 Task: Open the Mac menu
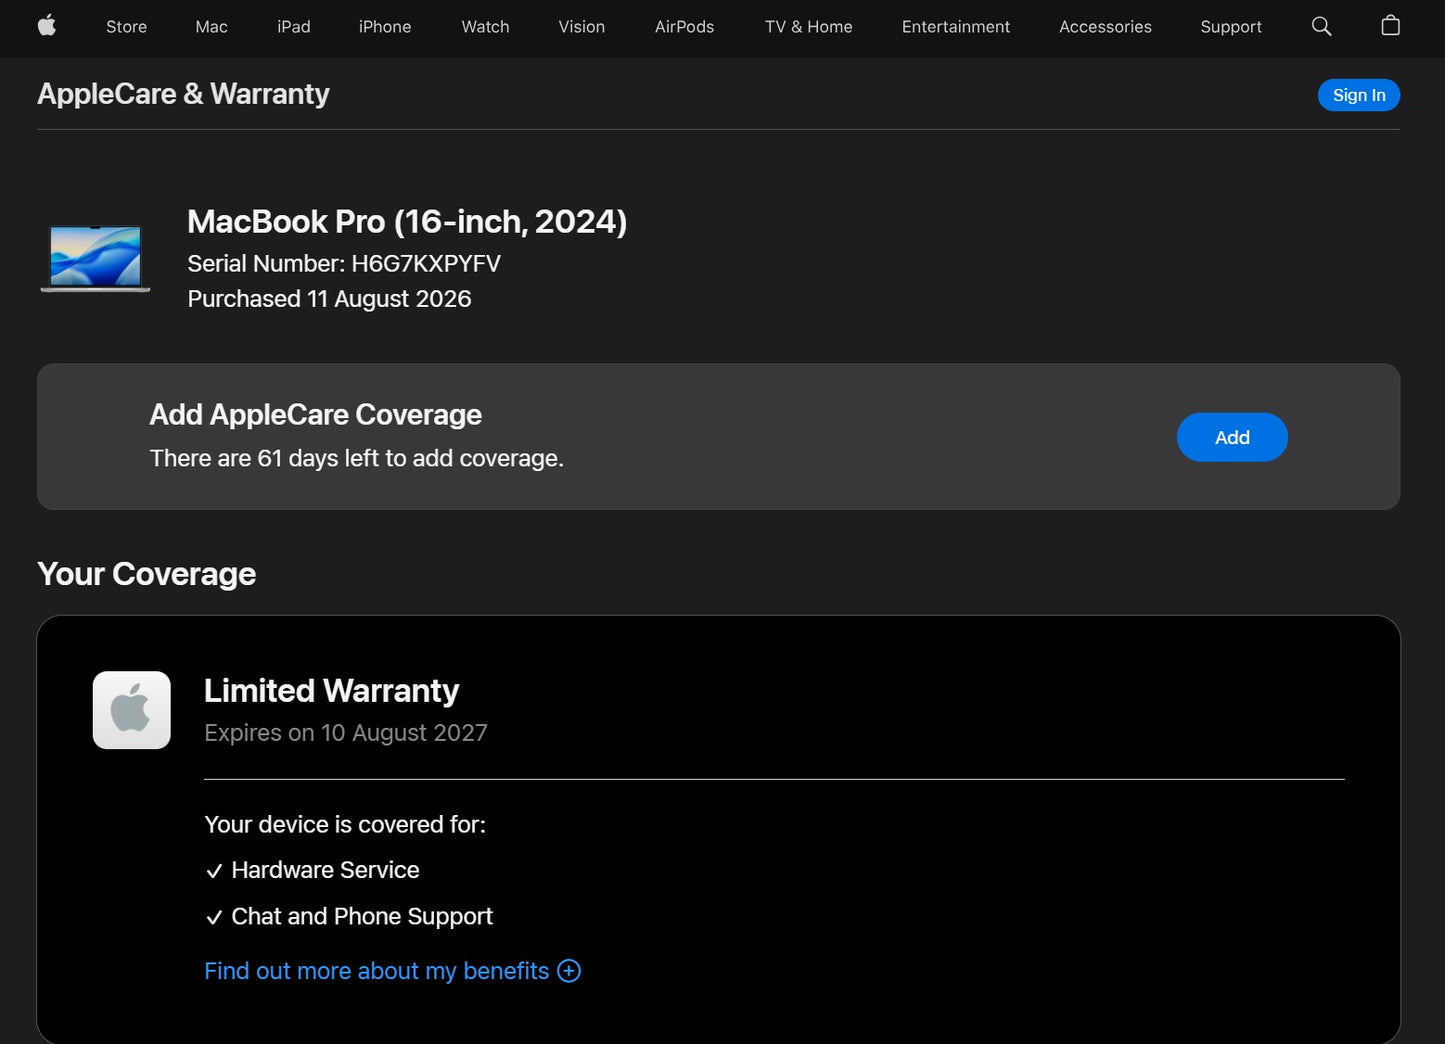click(212, 27)
